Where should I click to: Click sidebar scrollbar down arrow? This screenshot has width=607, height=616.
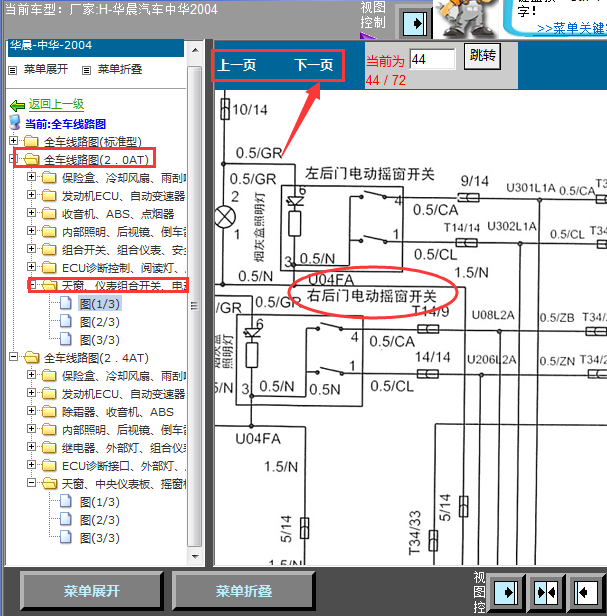coord(195,557)
